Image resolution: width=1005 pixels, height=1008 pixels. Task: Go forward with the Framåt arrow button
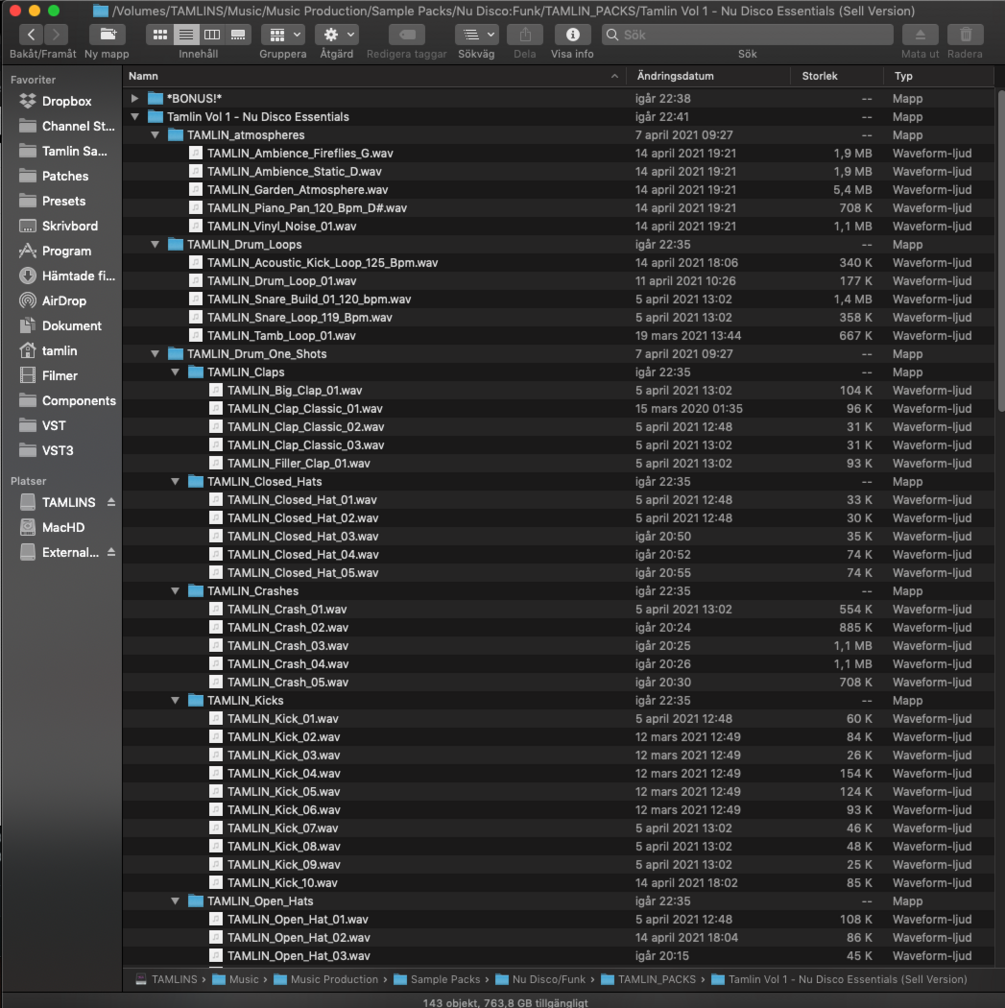click(x=56, y=35)
